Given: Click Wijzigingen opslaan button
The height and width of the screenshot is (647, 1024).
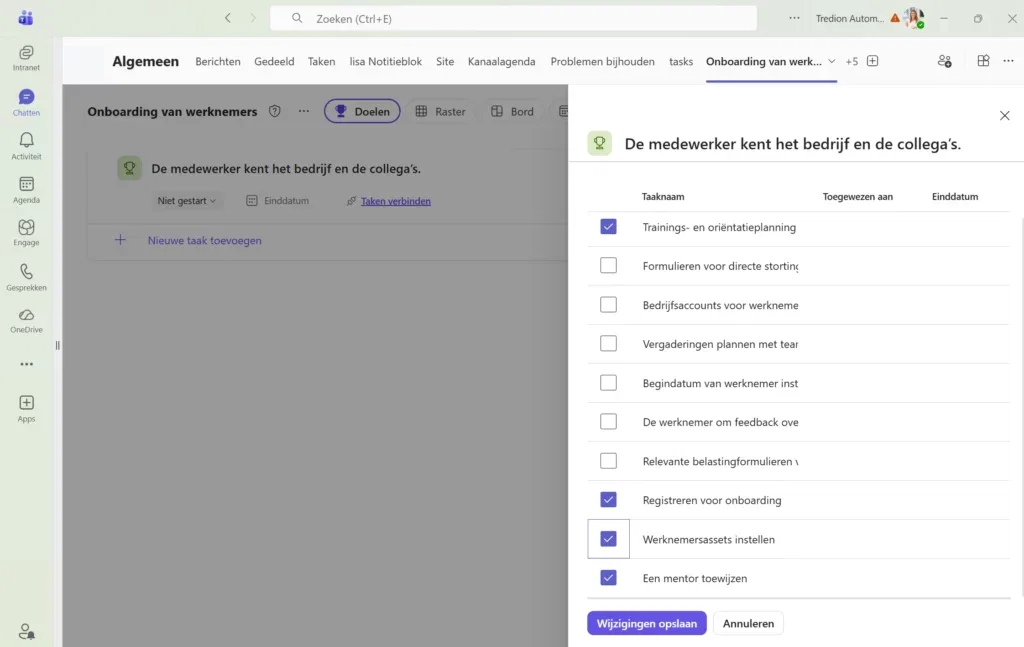Looking at the screenshot, I should (647, 623).
